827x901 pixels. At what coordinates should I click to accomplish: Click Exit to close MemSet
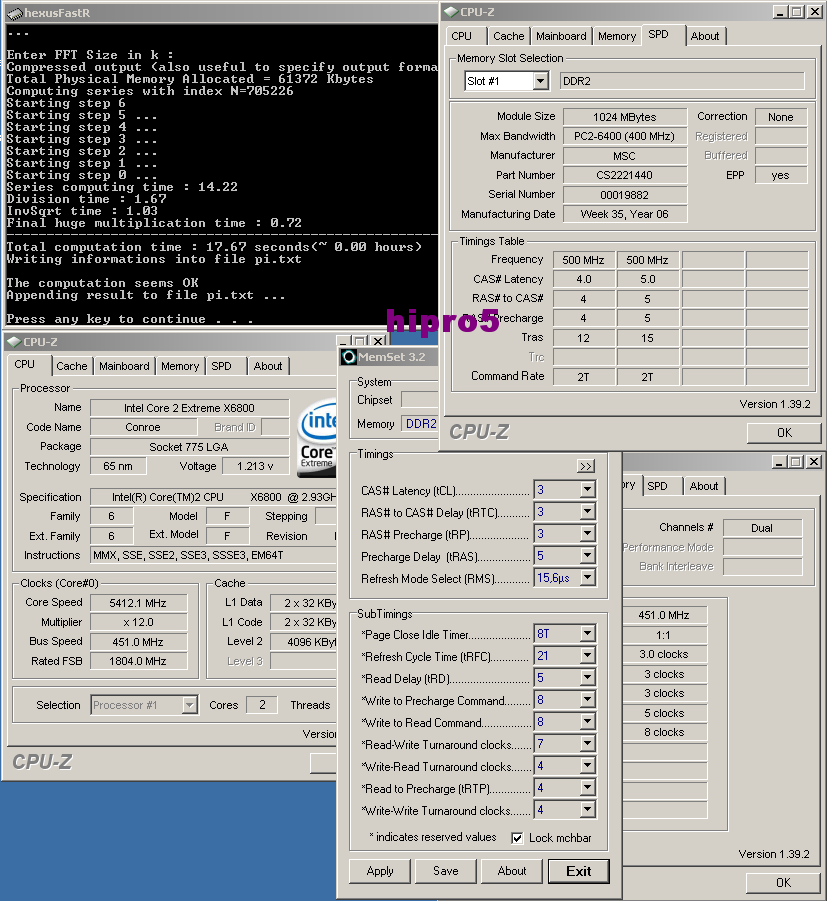pyautogui.click(x=579, y=871)
